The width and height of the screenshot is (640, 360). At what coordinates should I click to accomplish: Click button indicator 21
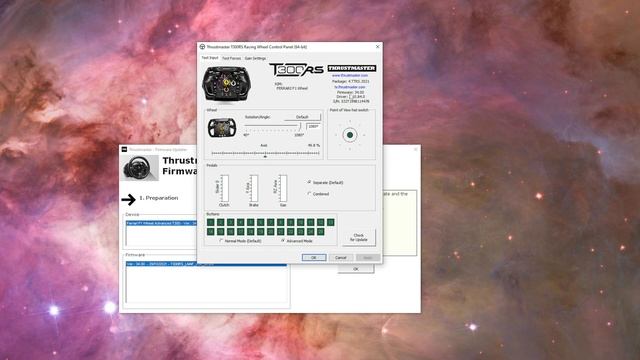coord(280,231)
